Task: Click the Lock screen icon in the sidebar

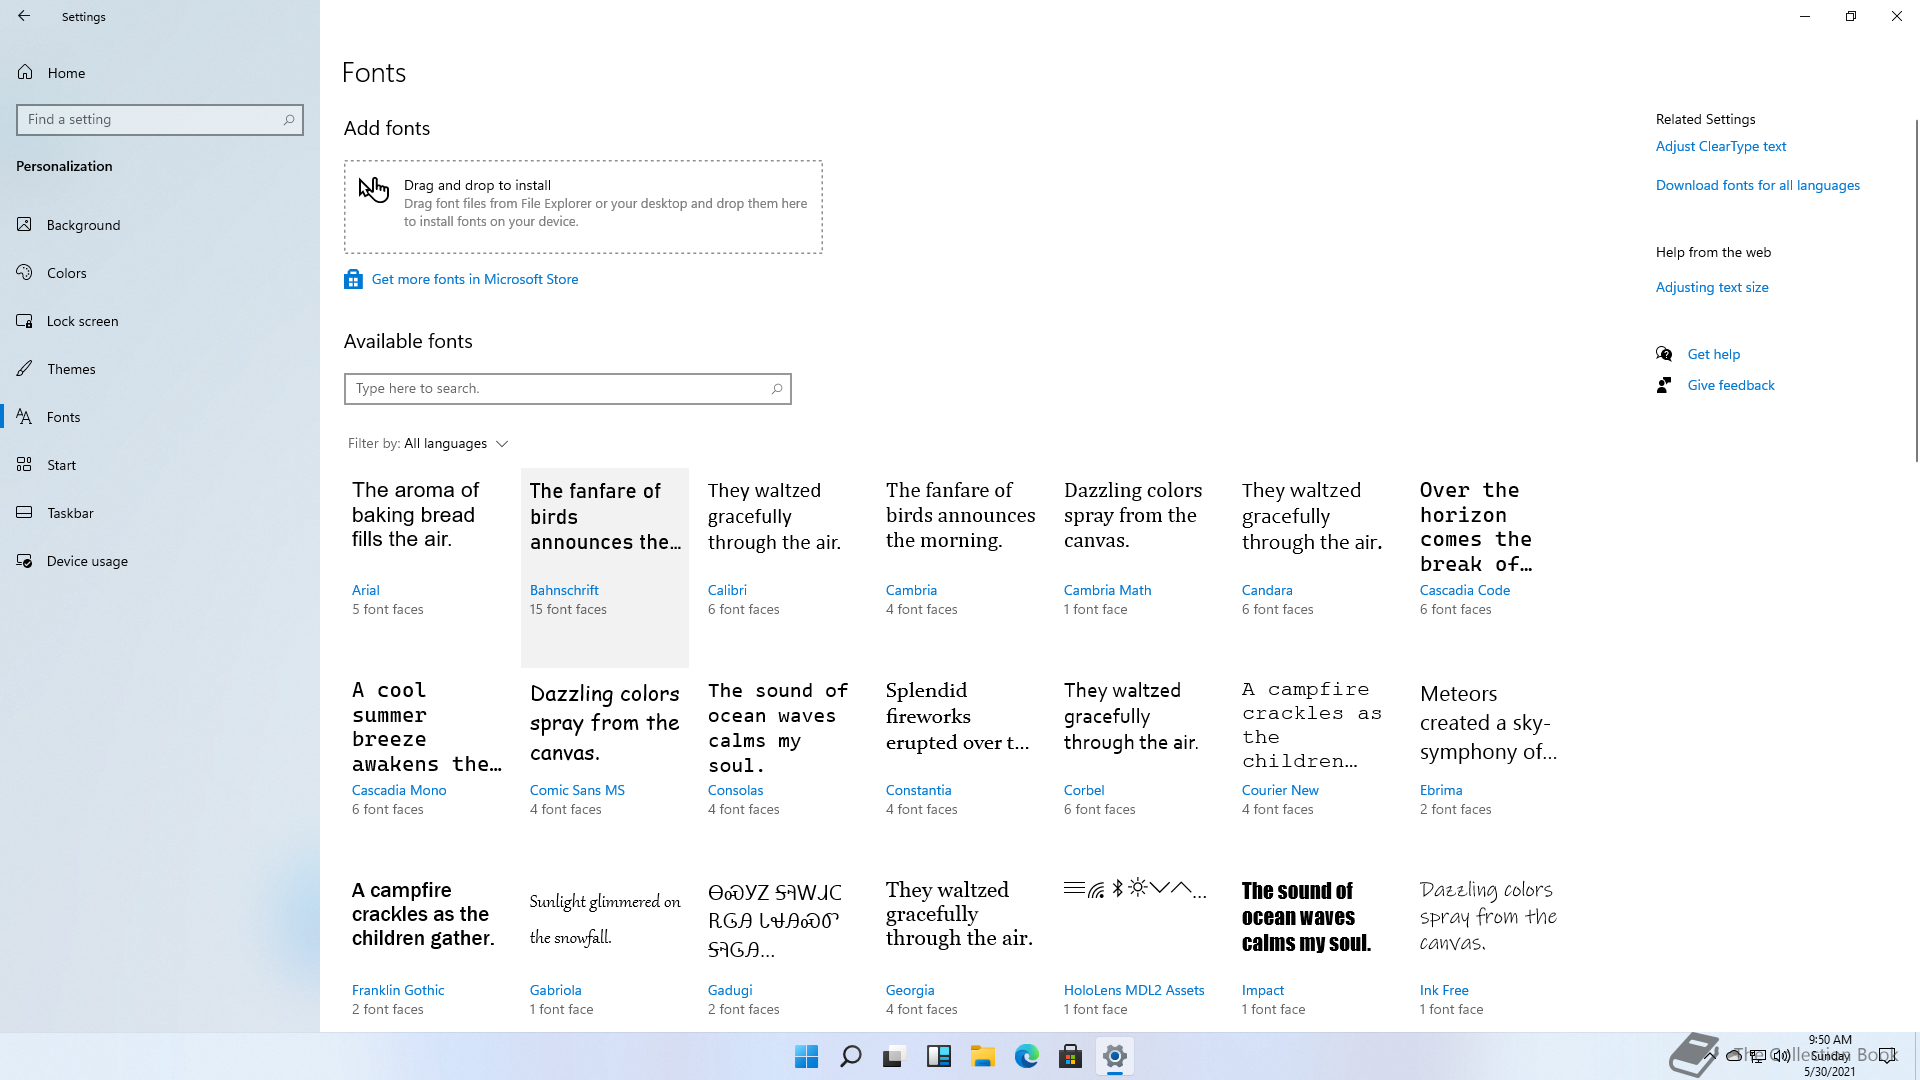Action: pyautogui.click(x=25, y=321)
